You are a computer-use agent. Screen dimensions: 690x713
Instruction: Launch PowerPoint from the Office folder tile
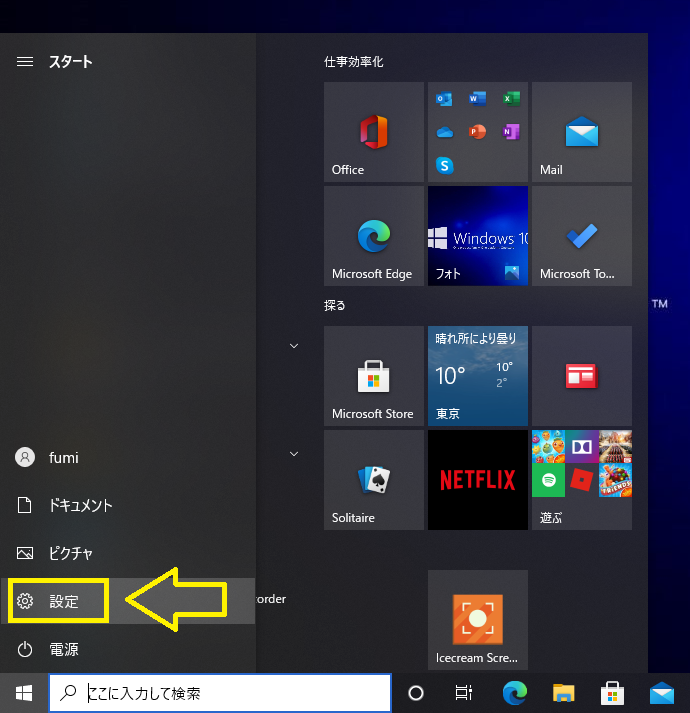tap(478, 132)
